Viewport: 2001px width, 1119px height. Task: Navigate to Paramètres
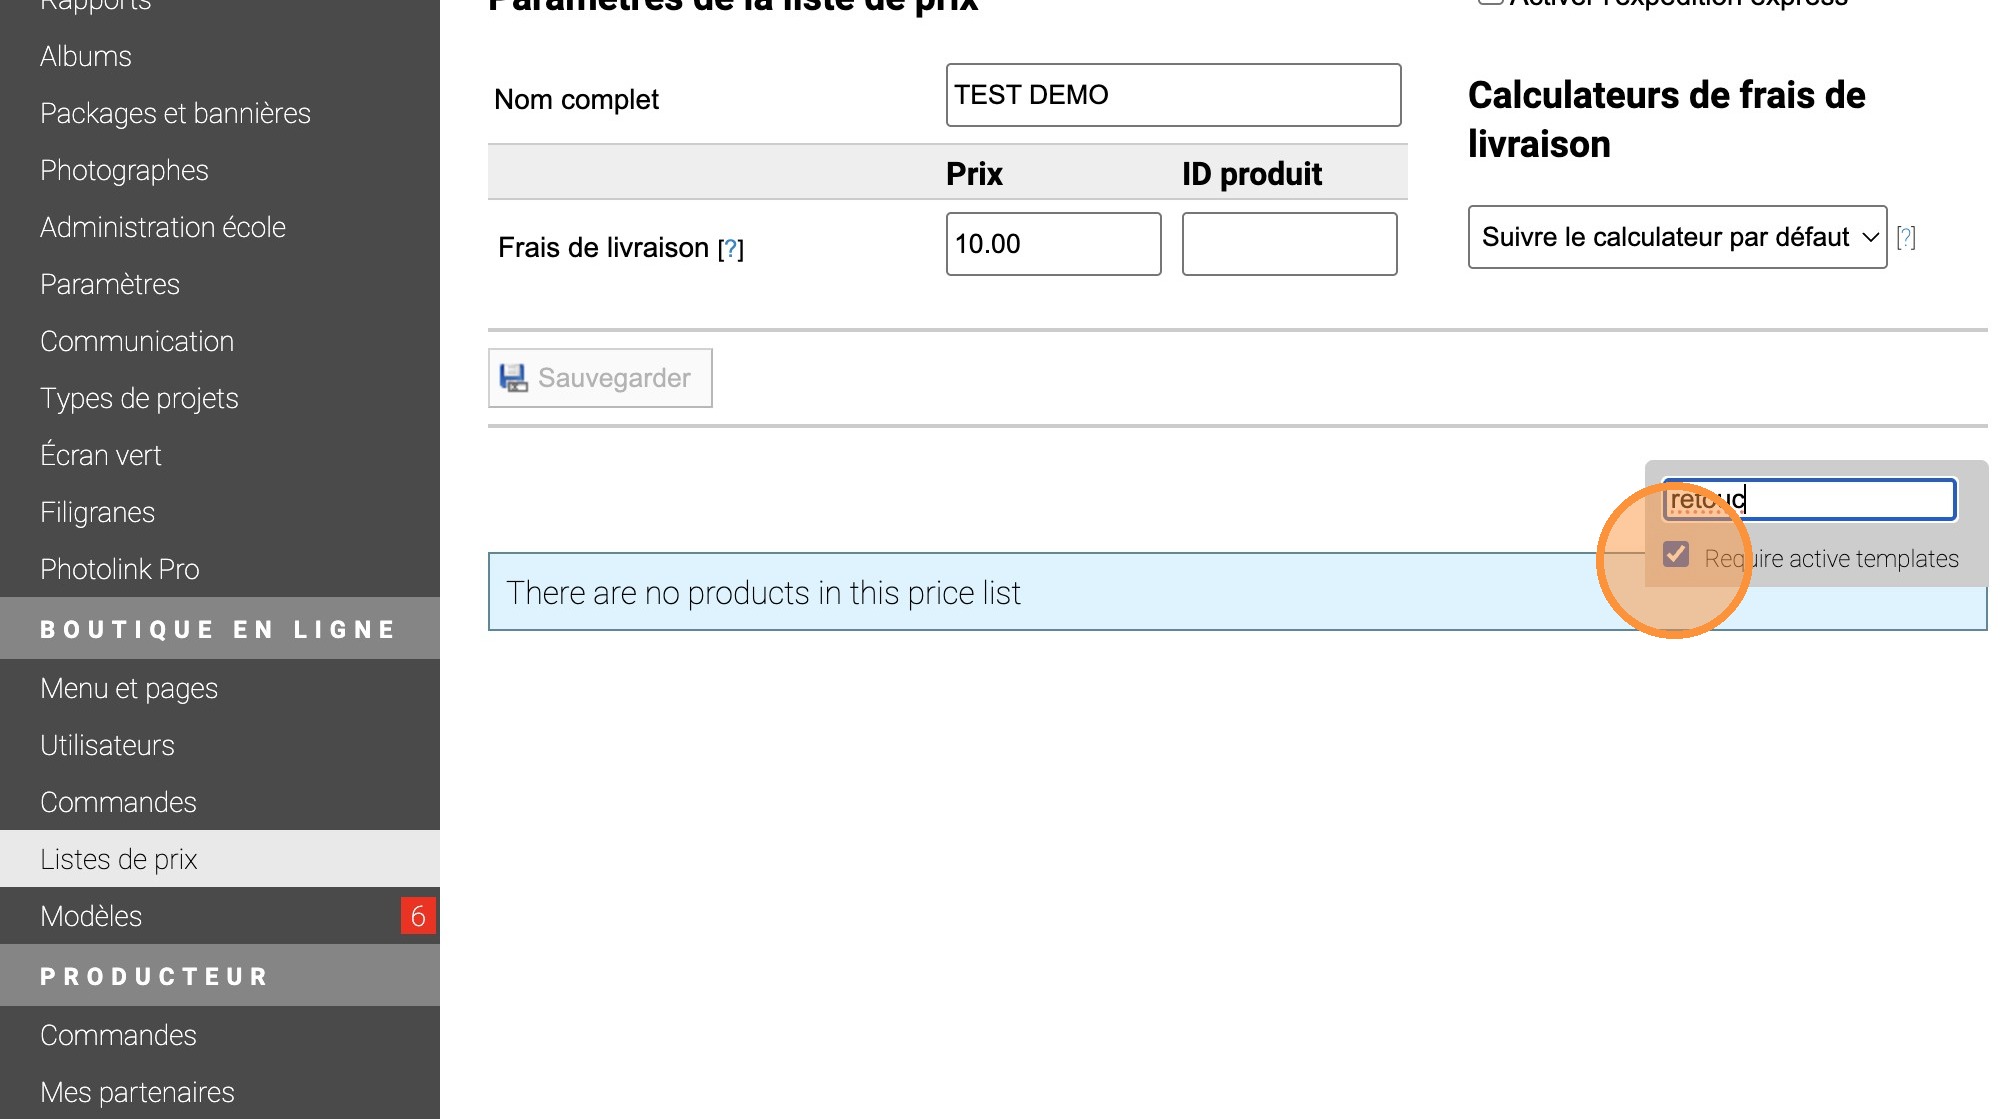[110, 284]
